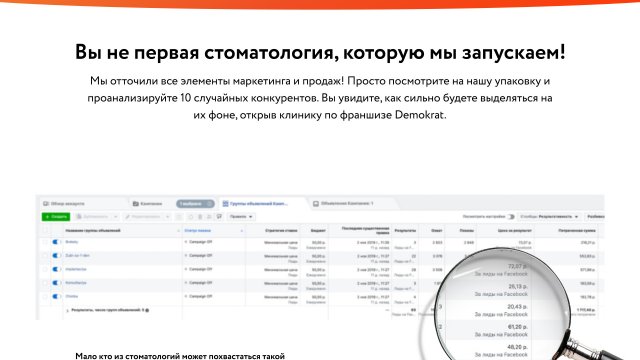The height and width of the screenshot is (360, 640).
Task: Click the heading 'Вы не первая стоматология'
Action: (320, 52)
